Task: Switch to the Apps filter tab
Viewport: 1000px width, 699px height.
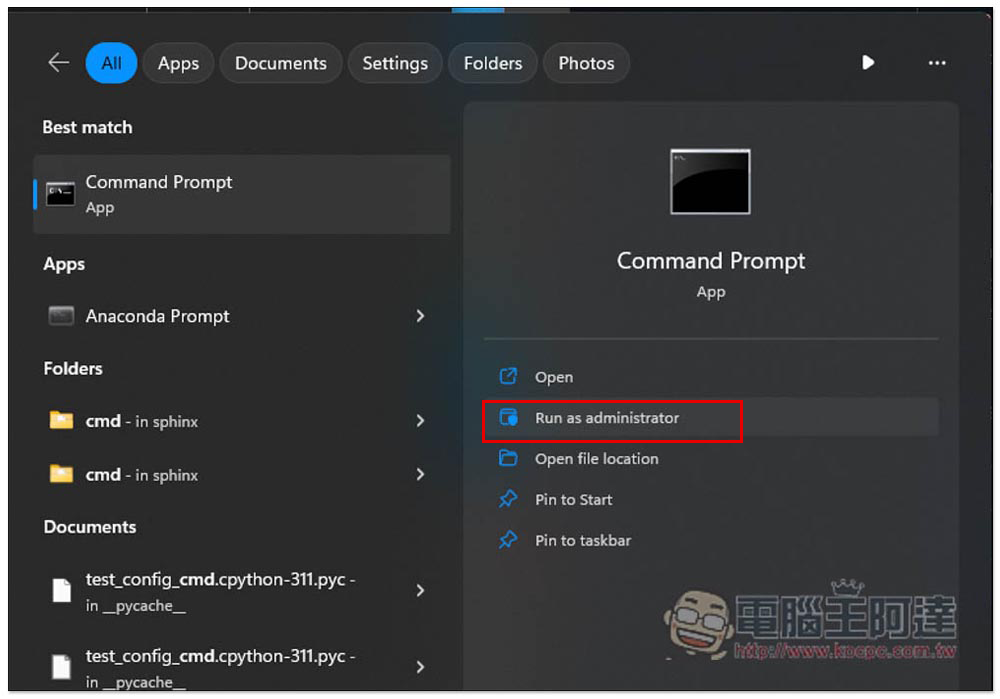Action: click(179, 63)
